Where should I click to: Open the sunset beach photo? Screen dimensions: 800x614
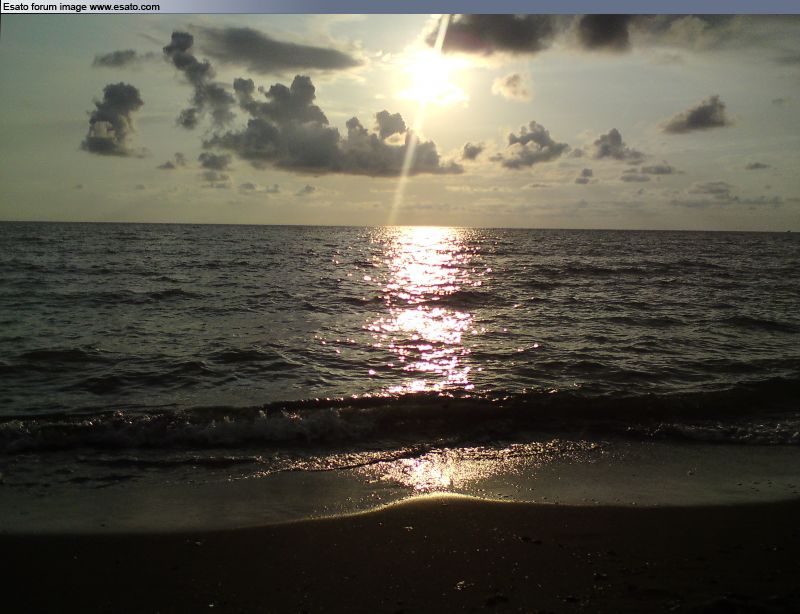(x=400, y=314)
